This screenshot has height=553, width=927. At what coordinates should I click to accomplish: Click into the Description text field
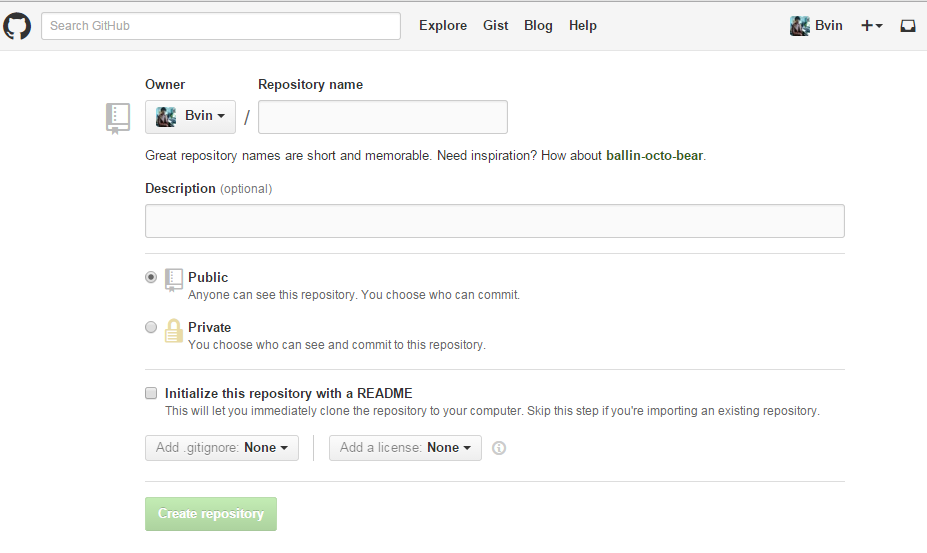click(495, 221)
